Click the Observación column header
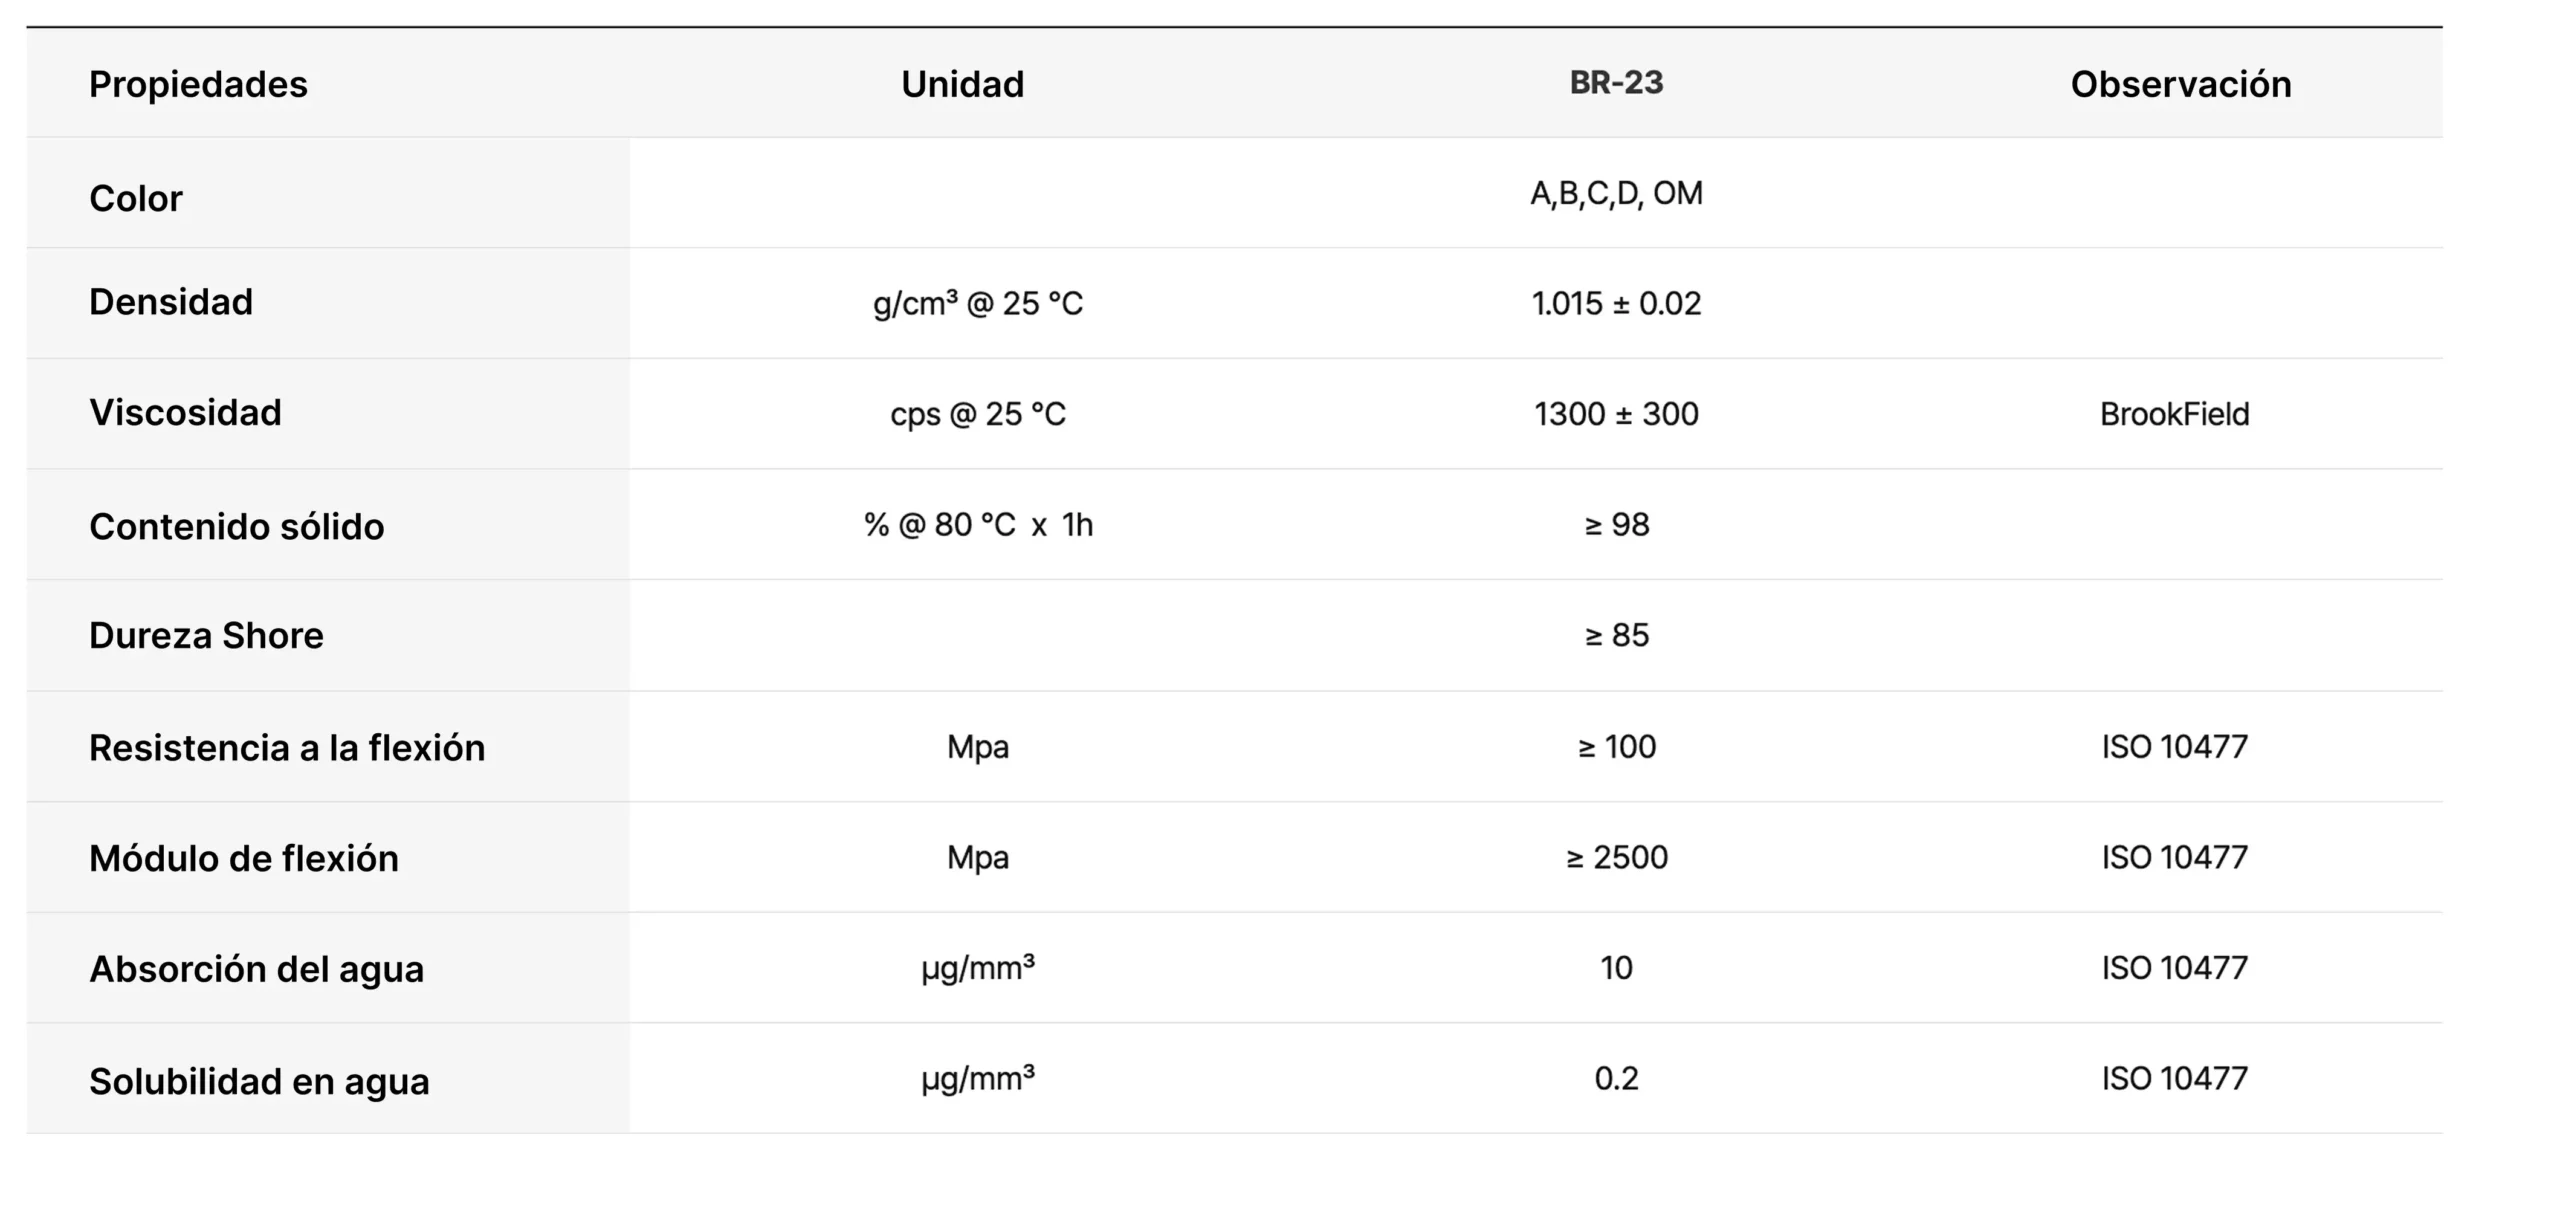This screenshot has width=2560, height=1224. click(2180, 85)
